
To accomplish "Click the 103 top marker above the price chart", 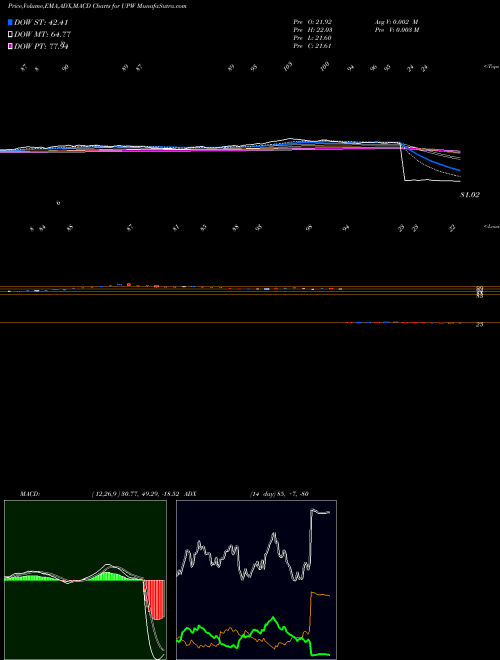I will tap(288, 66).
